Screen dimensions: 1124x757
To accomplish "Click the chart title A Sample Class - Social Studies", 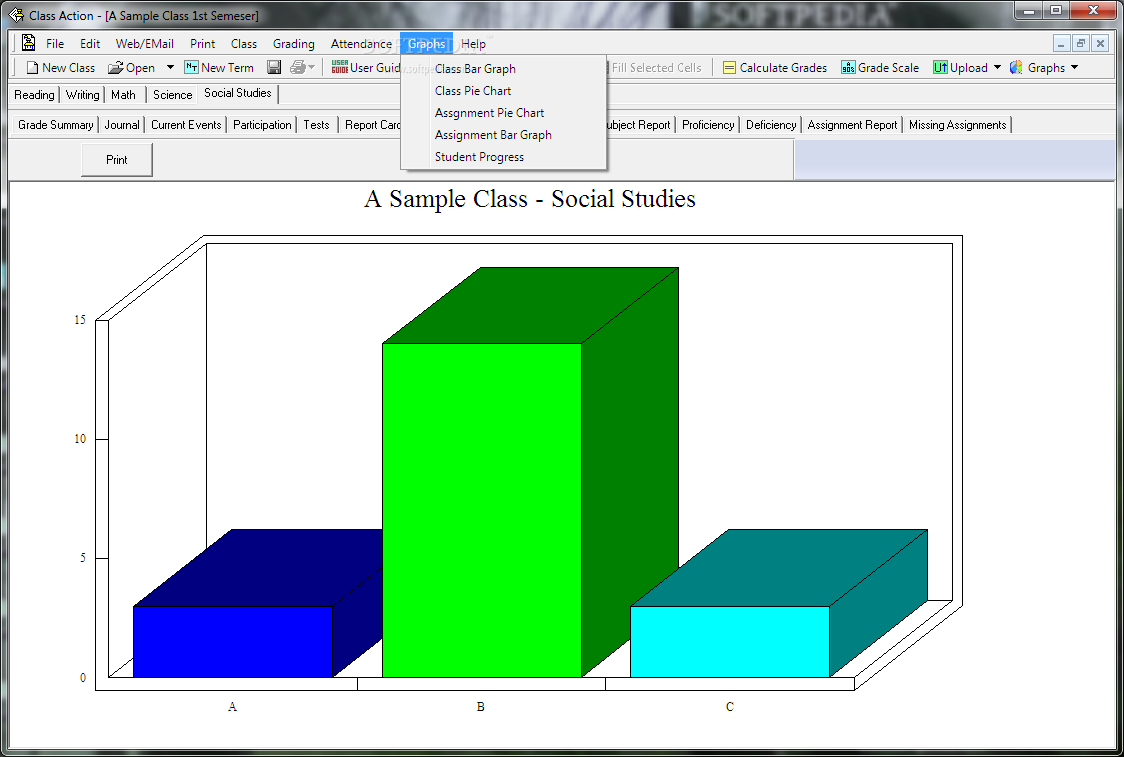I will [x=530, y=199].
